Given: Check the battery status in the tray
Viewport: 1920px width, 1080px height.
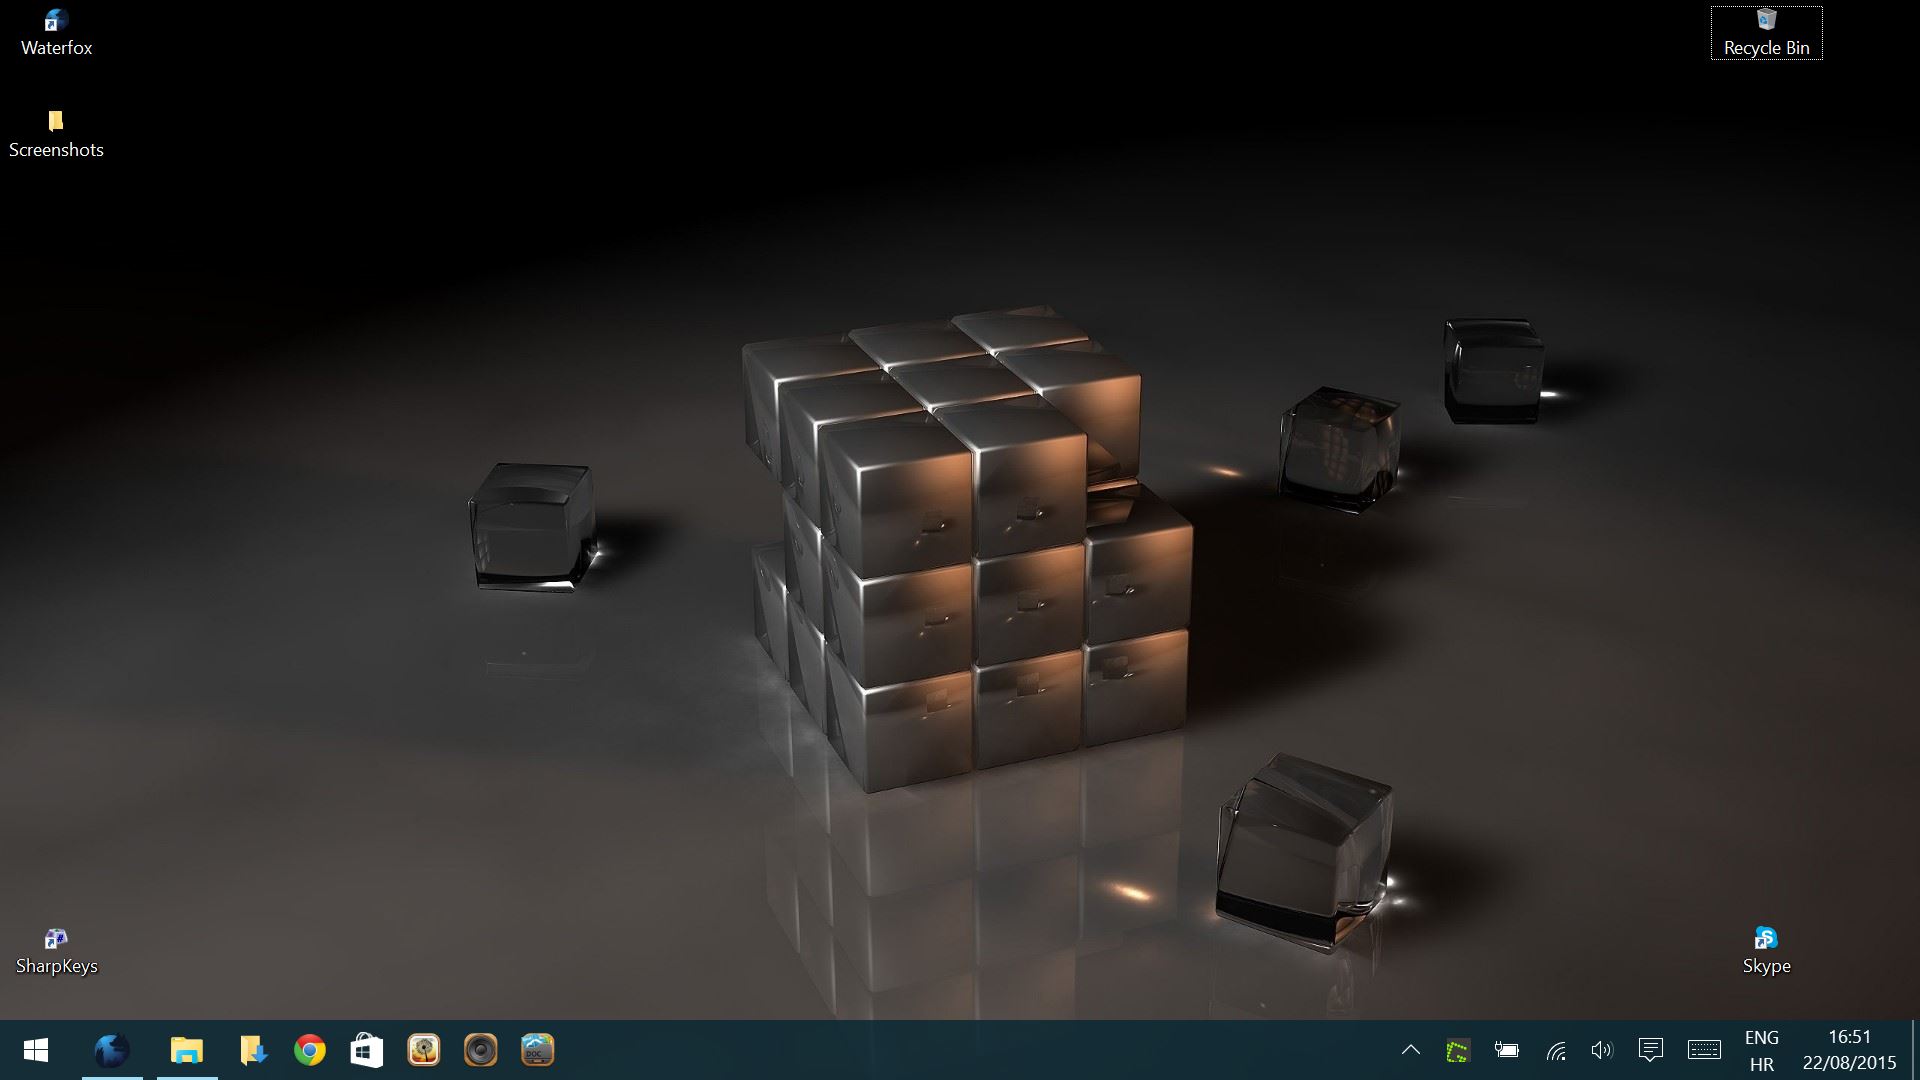Looking at the screenshot, I should tap(1506, 1051).
